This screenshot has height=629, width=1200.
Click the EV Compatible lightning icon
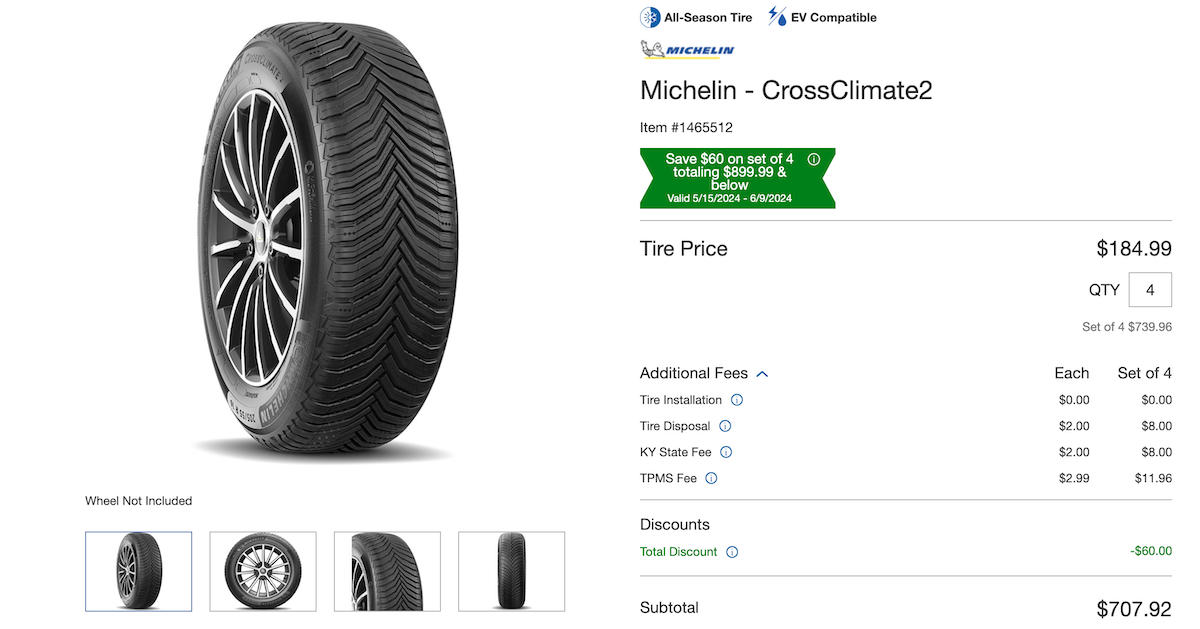pos(777,17)
